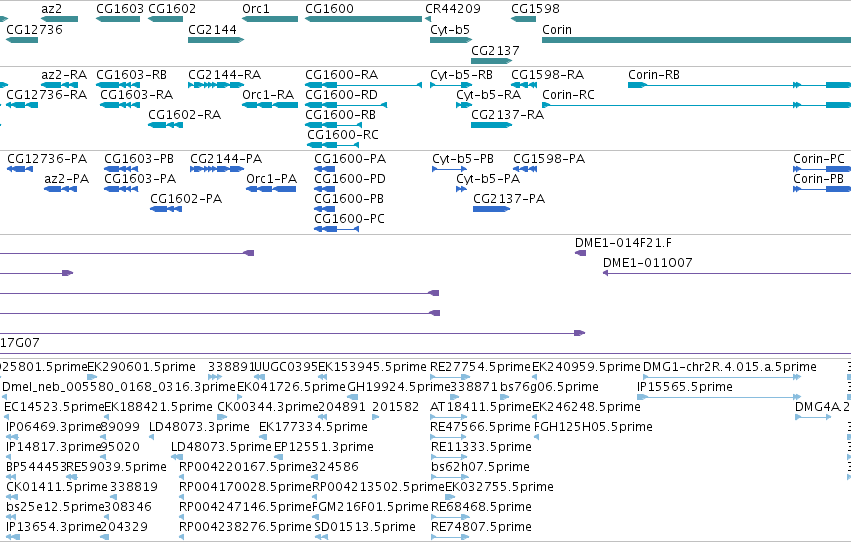Select protein CG1602-PA
This screenshot has width=851, height=542.
click(x=166, y=209)
